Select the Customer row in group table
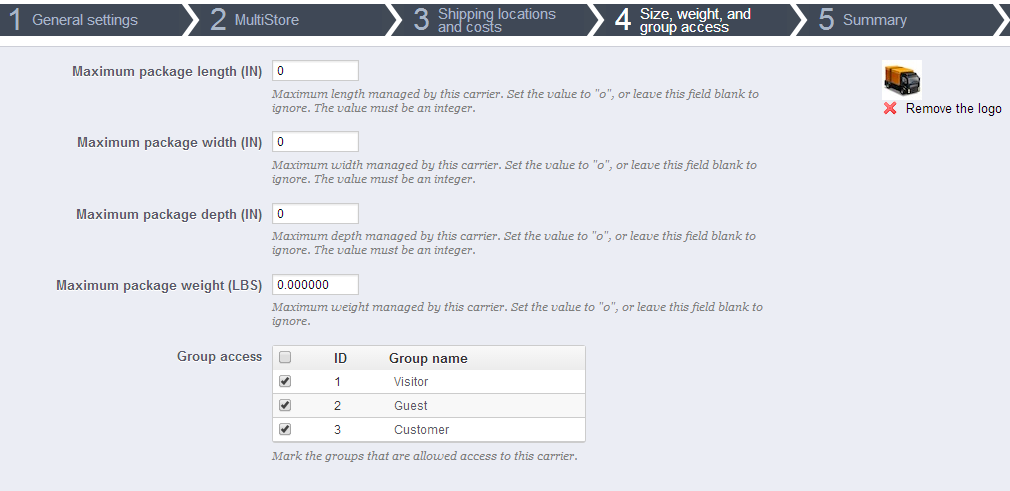 point(421,430)
